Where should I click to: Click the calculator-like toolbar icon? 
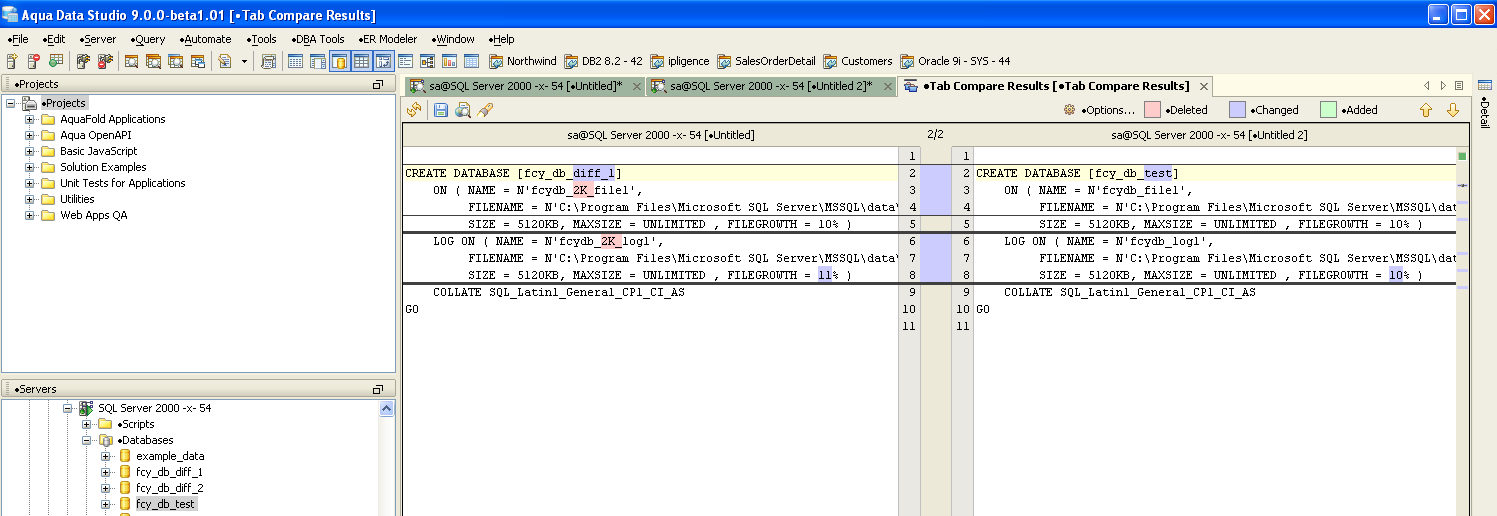pos(268,61)
